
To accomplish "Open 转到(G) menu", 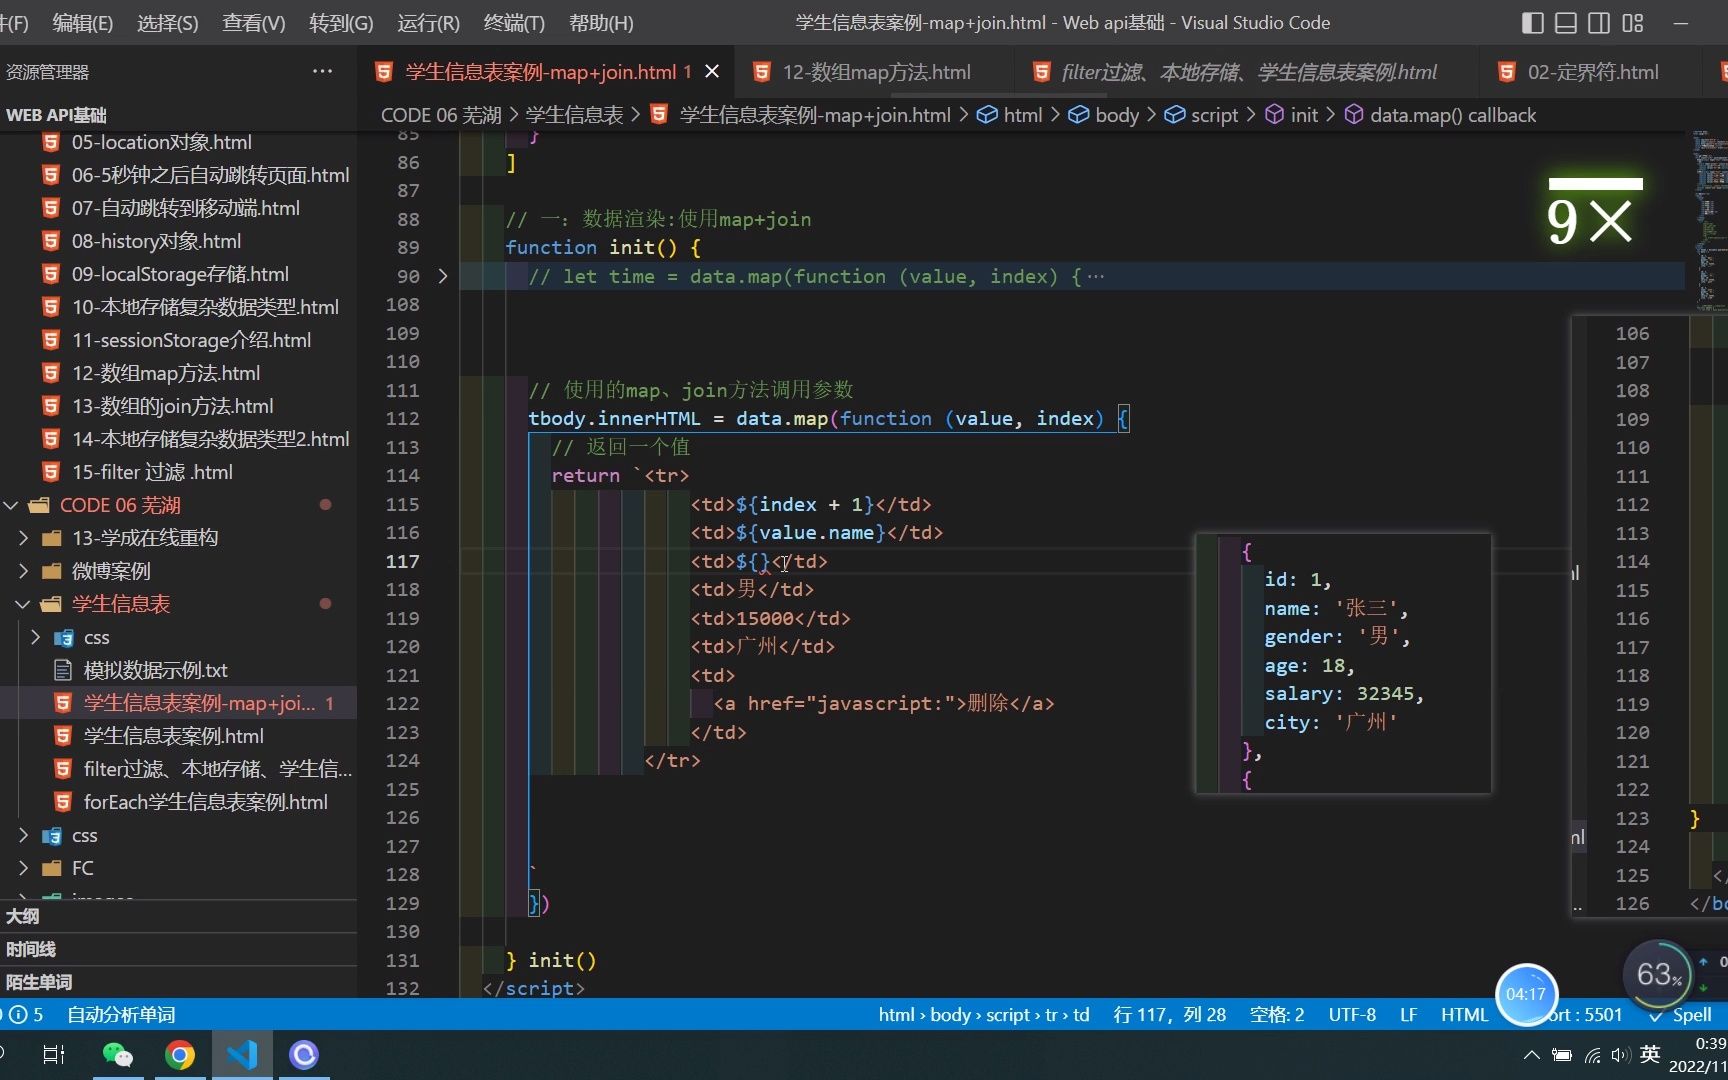I will [x=341, y=22].
